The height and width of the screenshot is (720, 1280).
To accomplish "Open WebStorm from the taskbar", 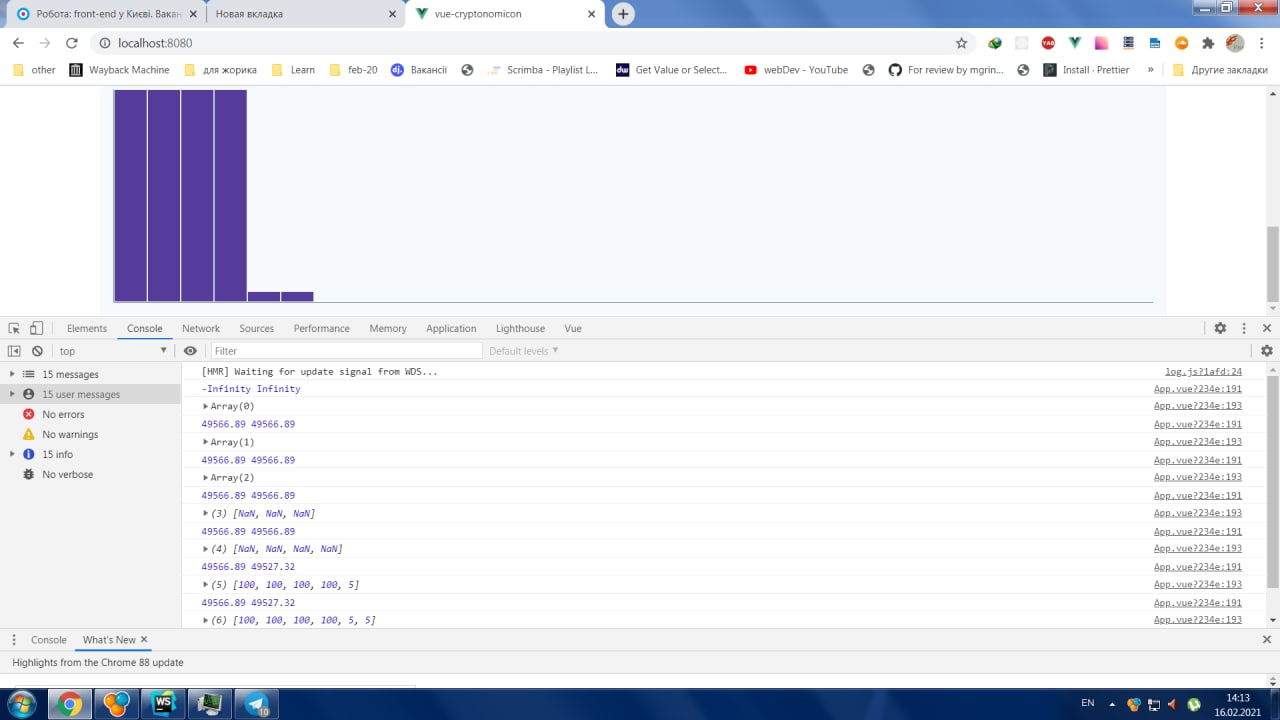I will click(163, 704).
